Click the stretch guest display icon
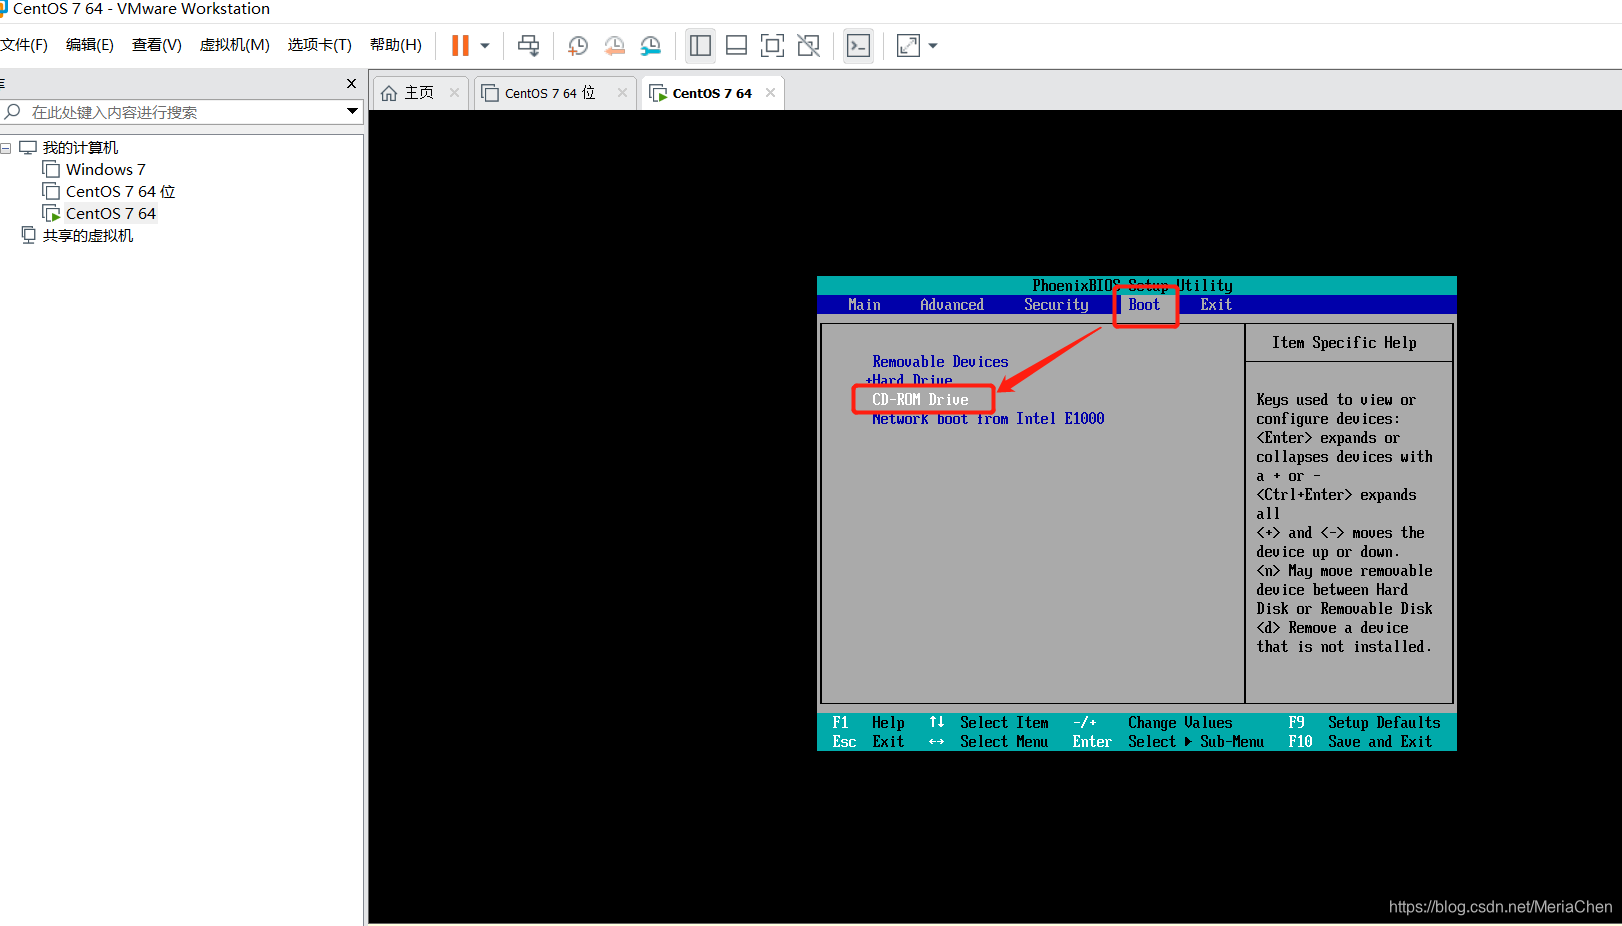 point(908,45)
